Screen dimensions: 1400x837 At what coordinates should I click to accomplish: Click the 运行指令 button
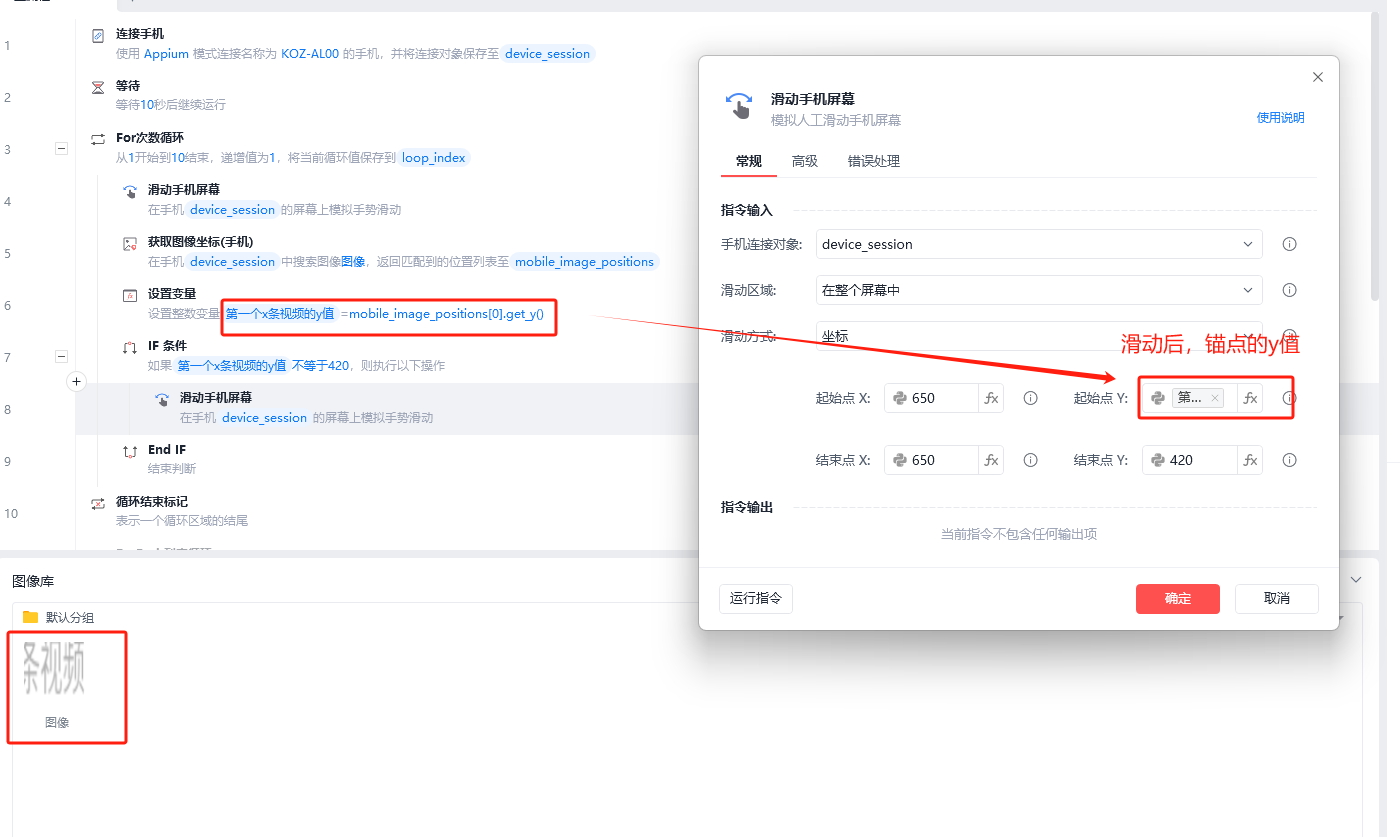pyautogui.click(x=756, y=599)
